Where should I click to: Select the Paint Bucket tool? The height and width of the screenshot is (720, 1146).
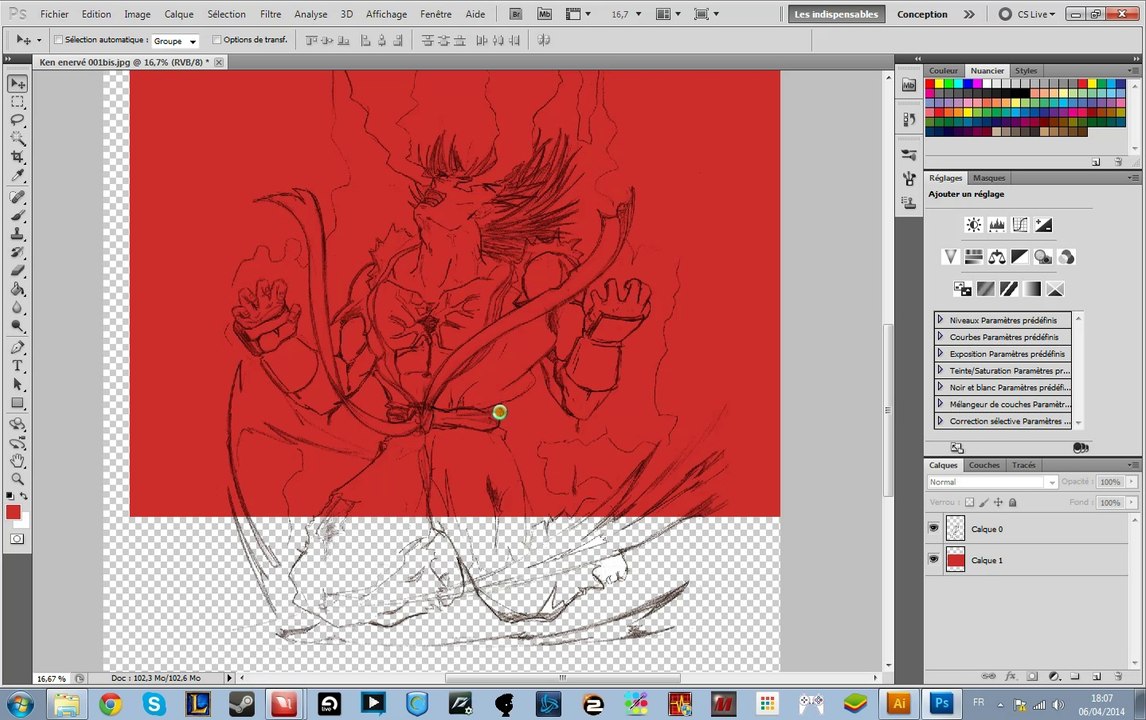tap(18, 289)
